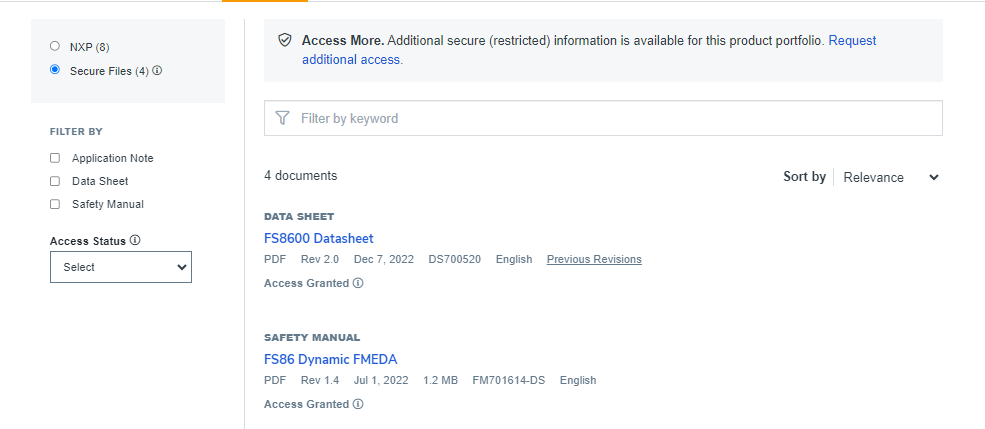Click info icon beside Secure Files (4)
This screenshot has width=985, height=429.
point(157,71)
